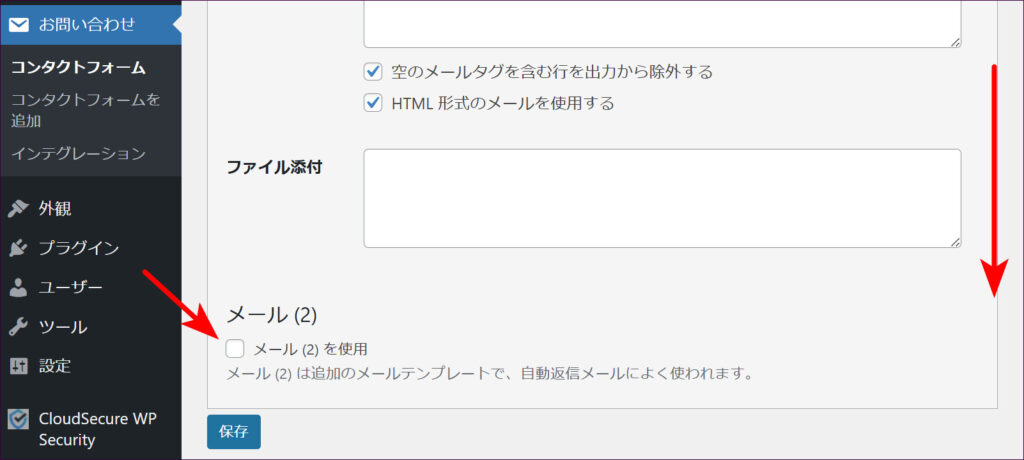The height and width of the screenshot is (460, 1024).
Task: Click the envelope icon beside お問い合わせ
Action: click(19, 24)
